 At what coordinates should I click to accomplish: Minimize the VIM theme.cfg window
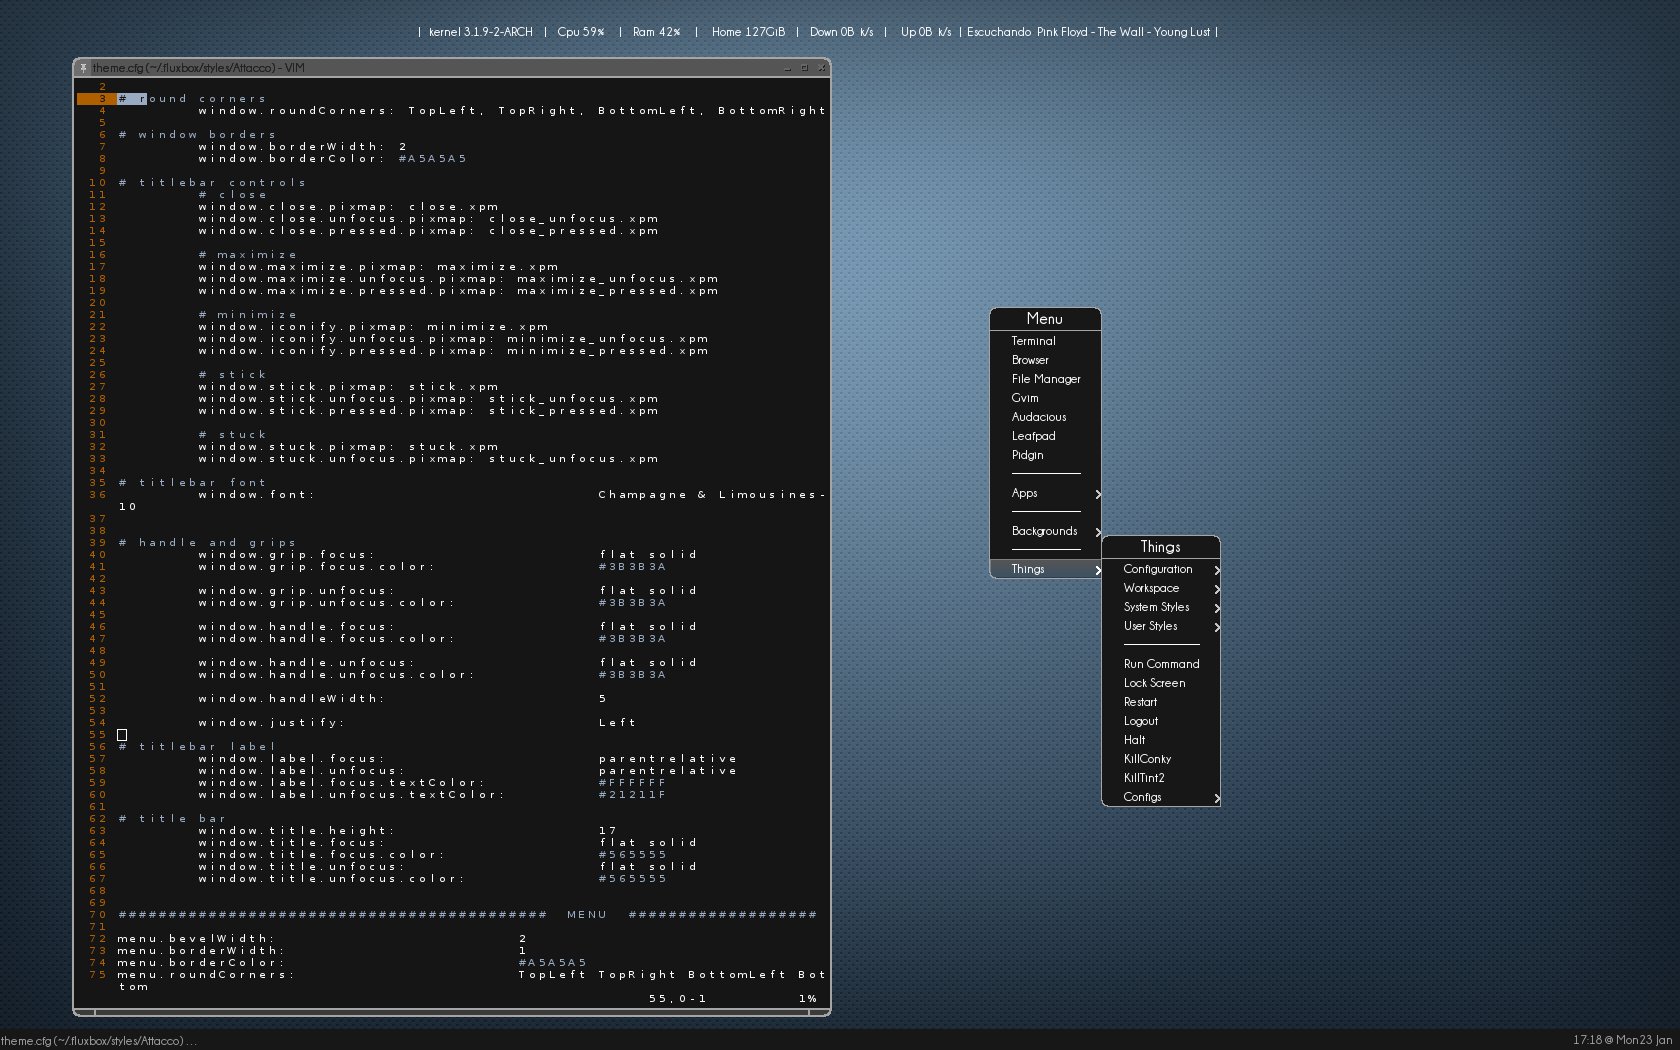point(787,68)
